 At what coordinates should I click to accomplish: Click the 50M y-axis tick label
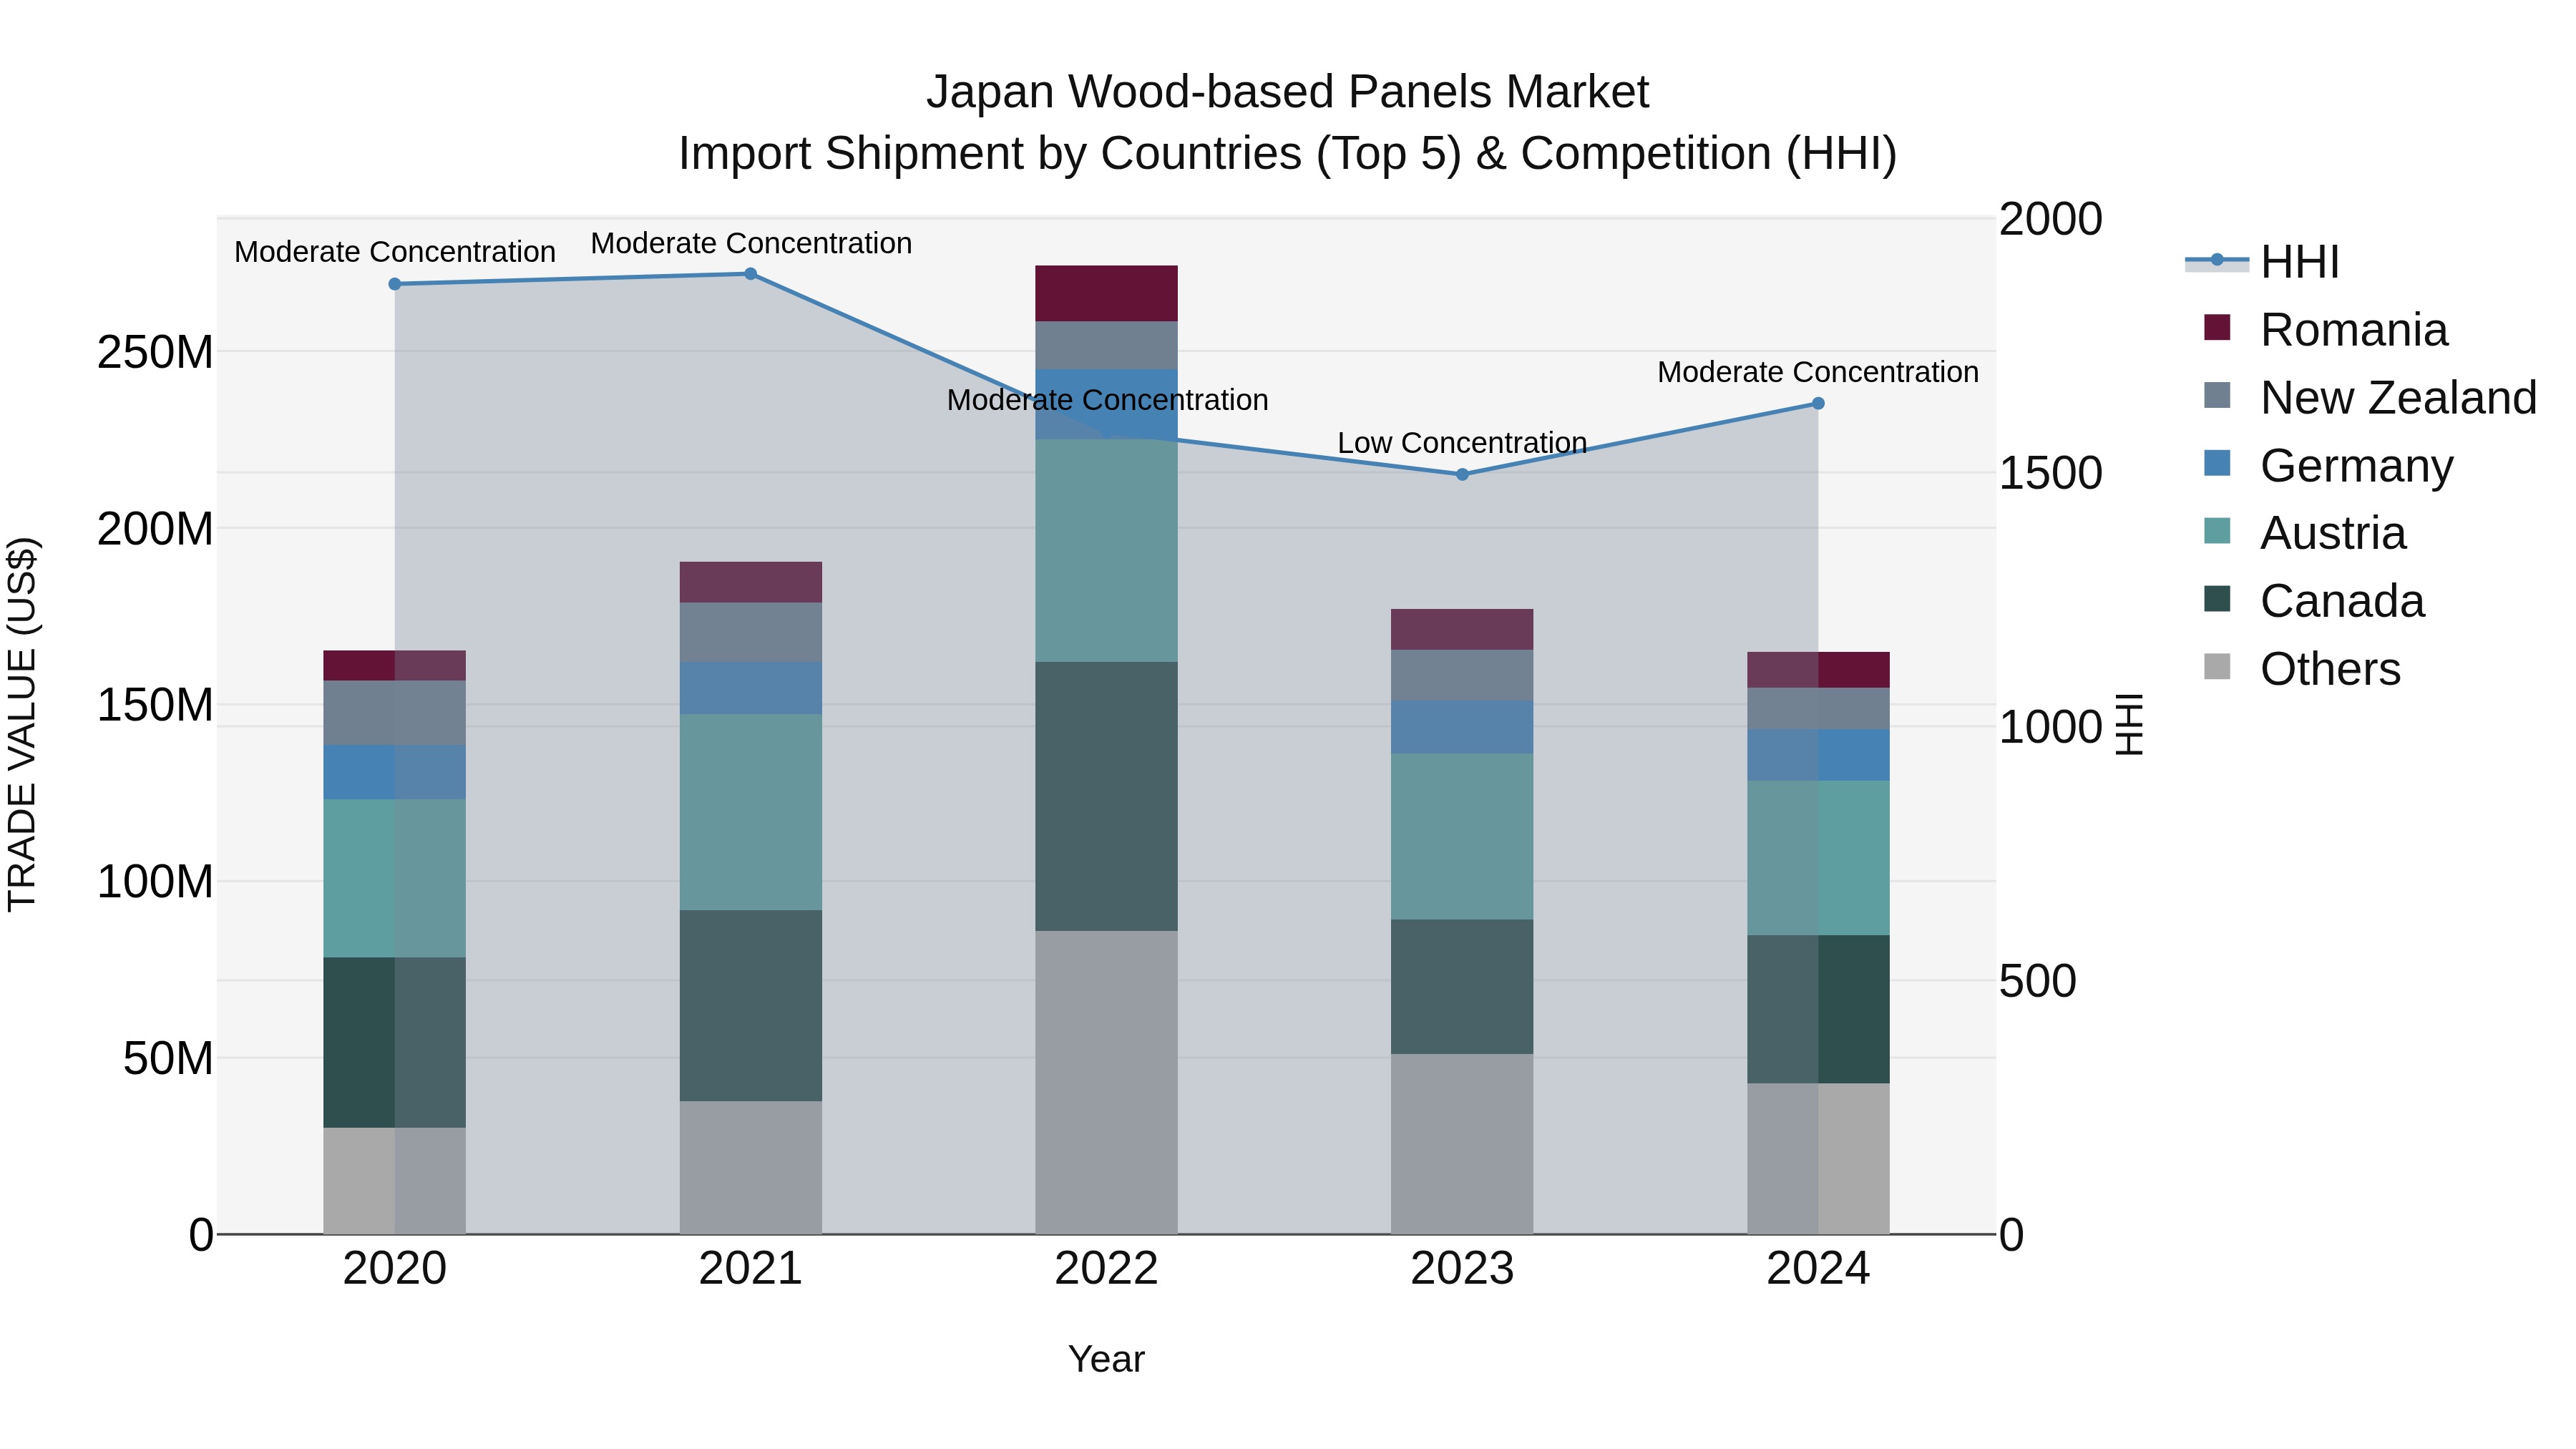(168, 1058)
